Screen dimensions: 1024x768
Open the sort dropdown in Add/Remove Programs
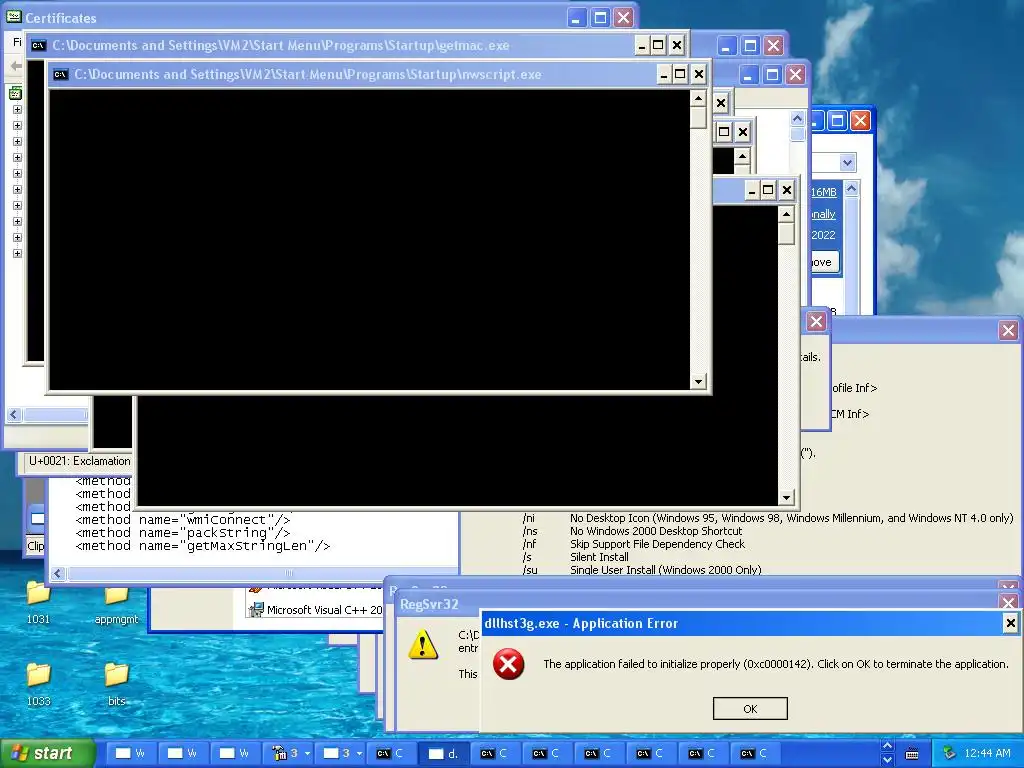(847, 163)
